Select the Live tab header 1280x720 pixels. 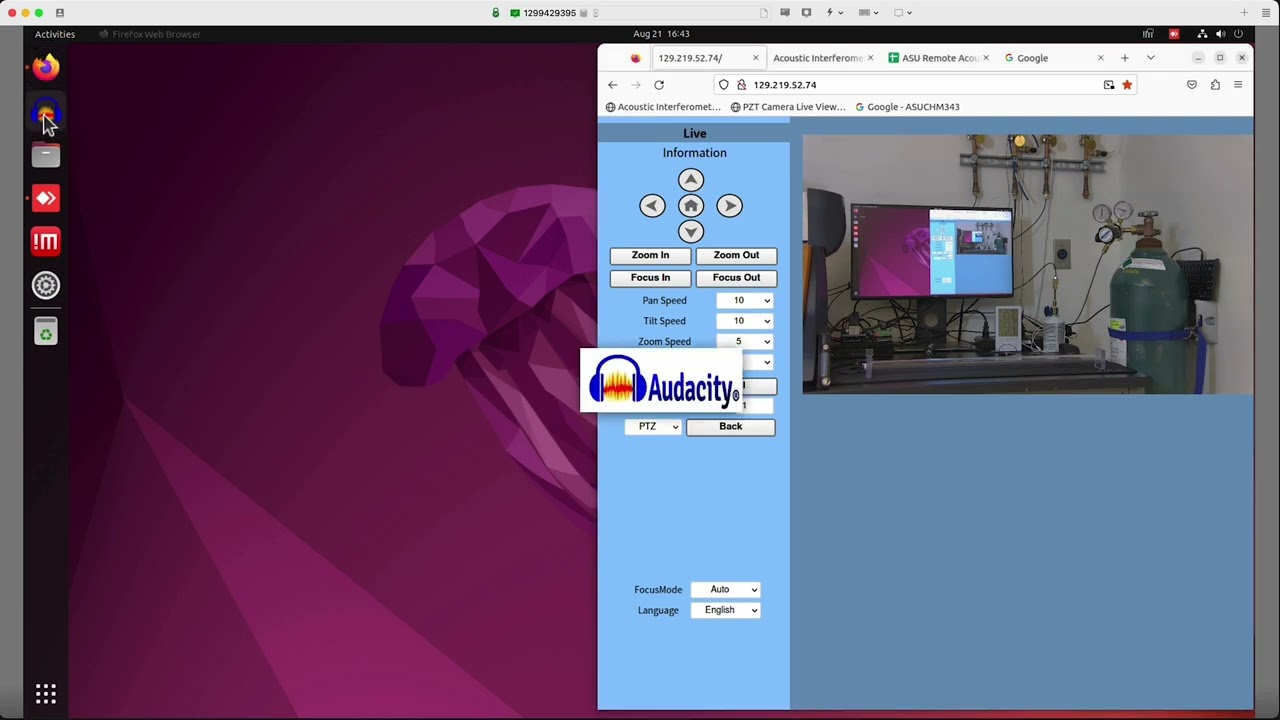tap(694, 134)
